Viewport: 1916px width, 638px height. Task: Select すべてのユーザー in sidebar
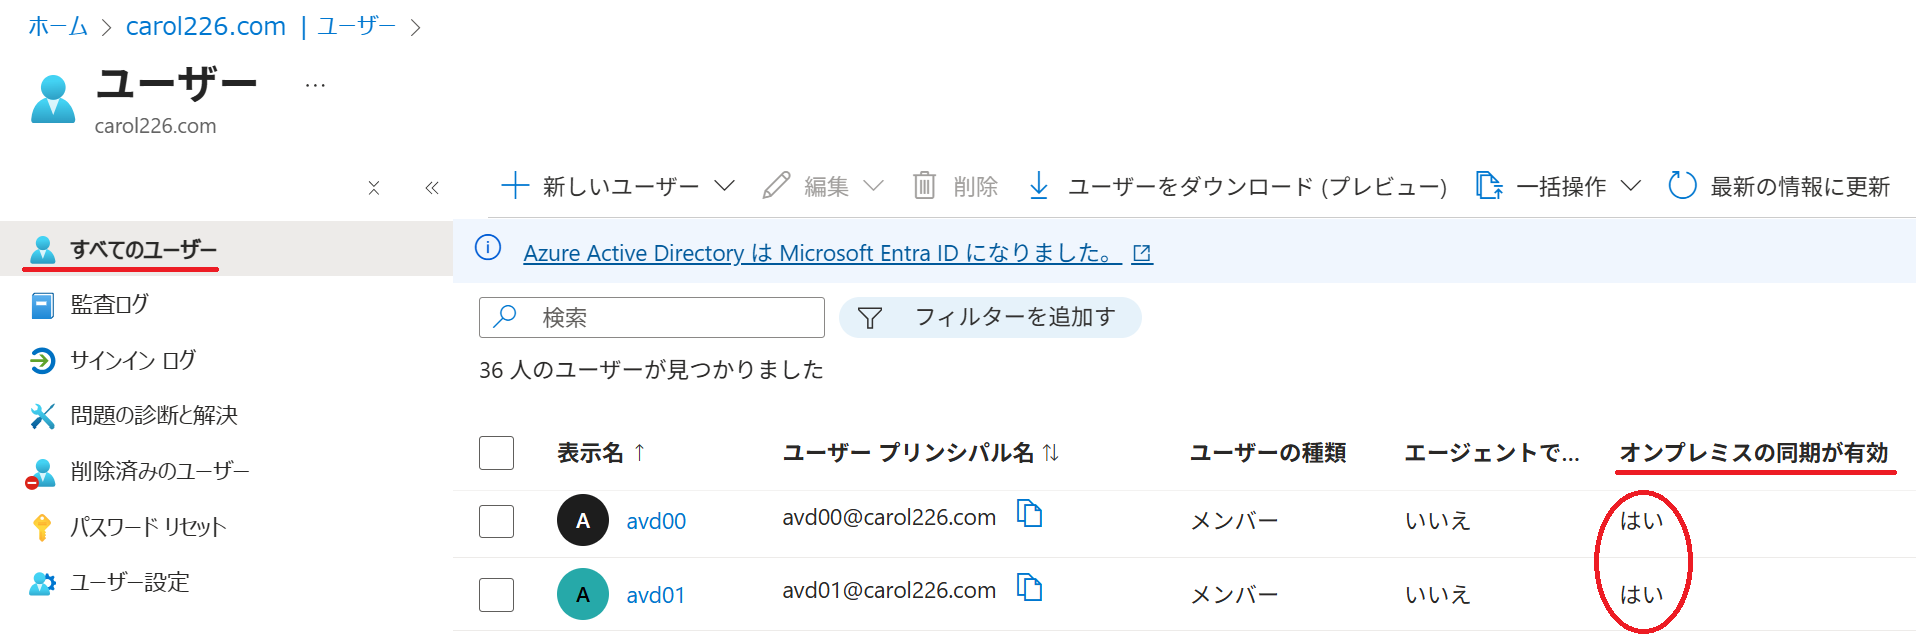click(226, 249)
